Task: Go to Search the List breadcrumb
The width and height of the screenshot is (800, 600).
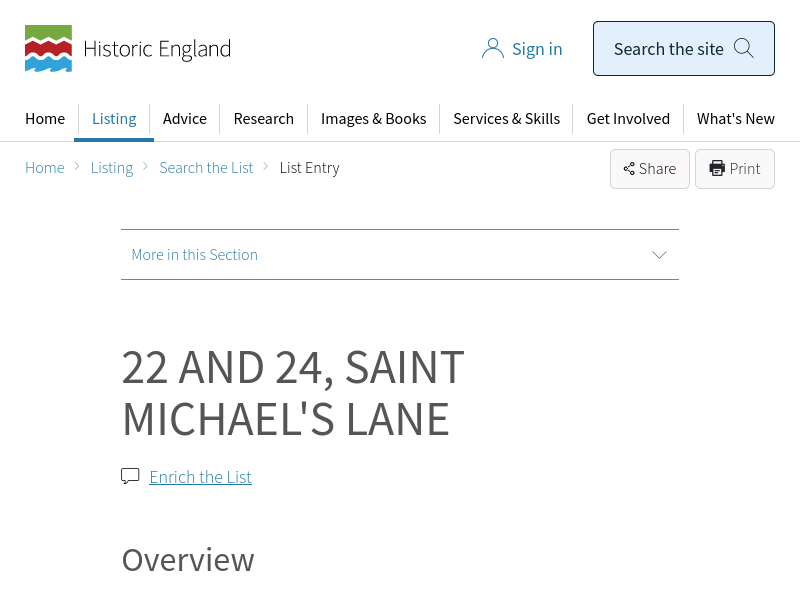Action: (x=206, y=168)
